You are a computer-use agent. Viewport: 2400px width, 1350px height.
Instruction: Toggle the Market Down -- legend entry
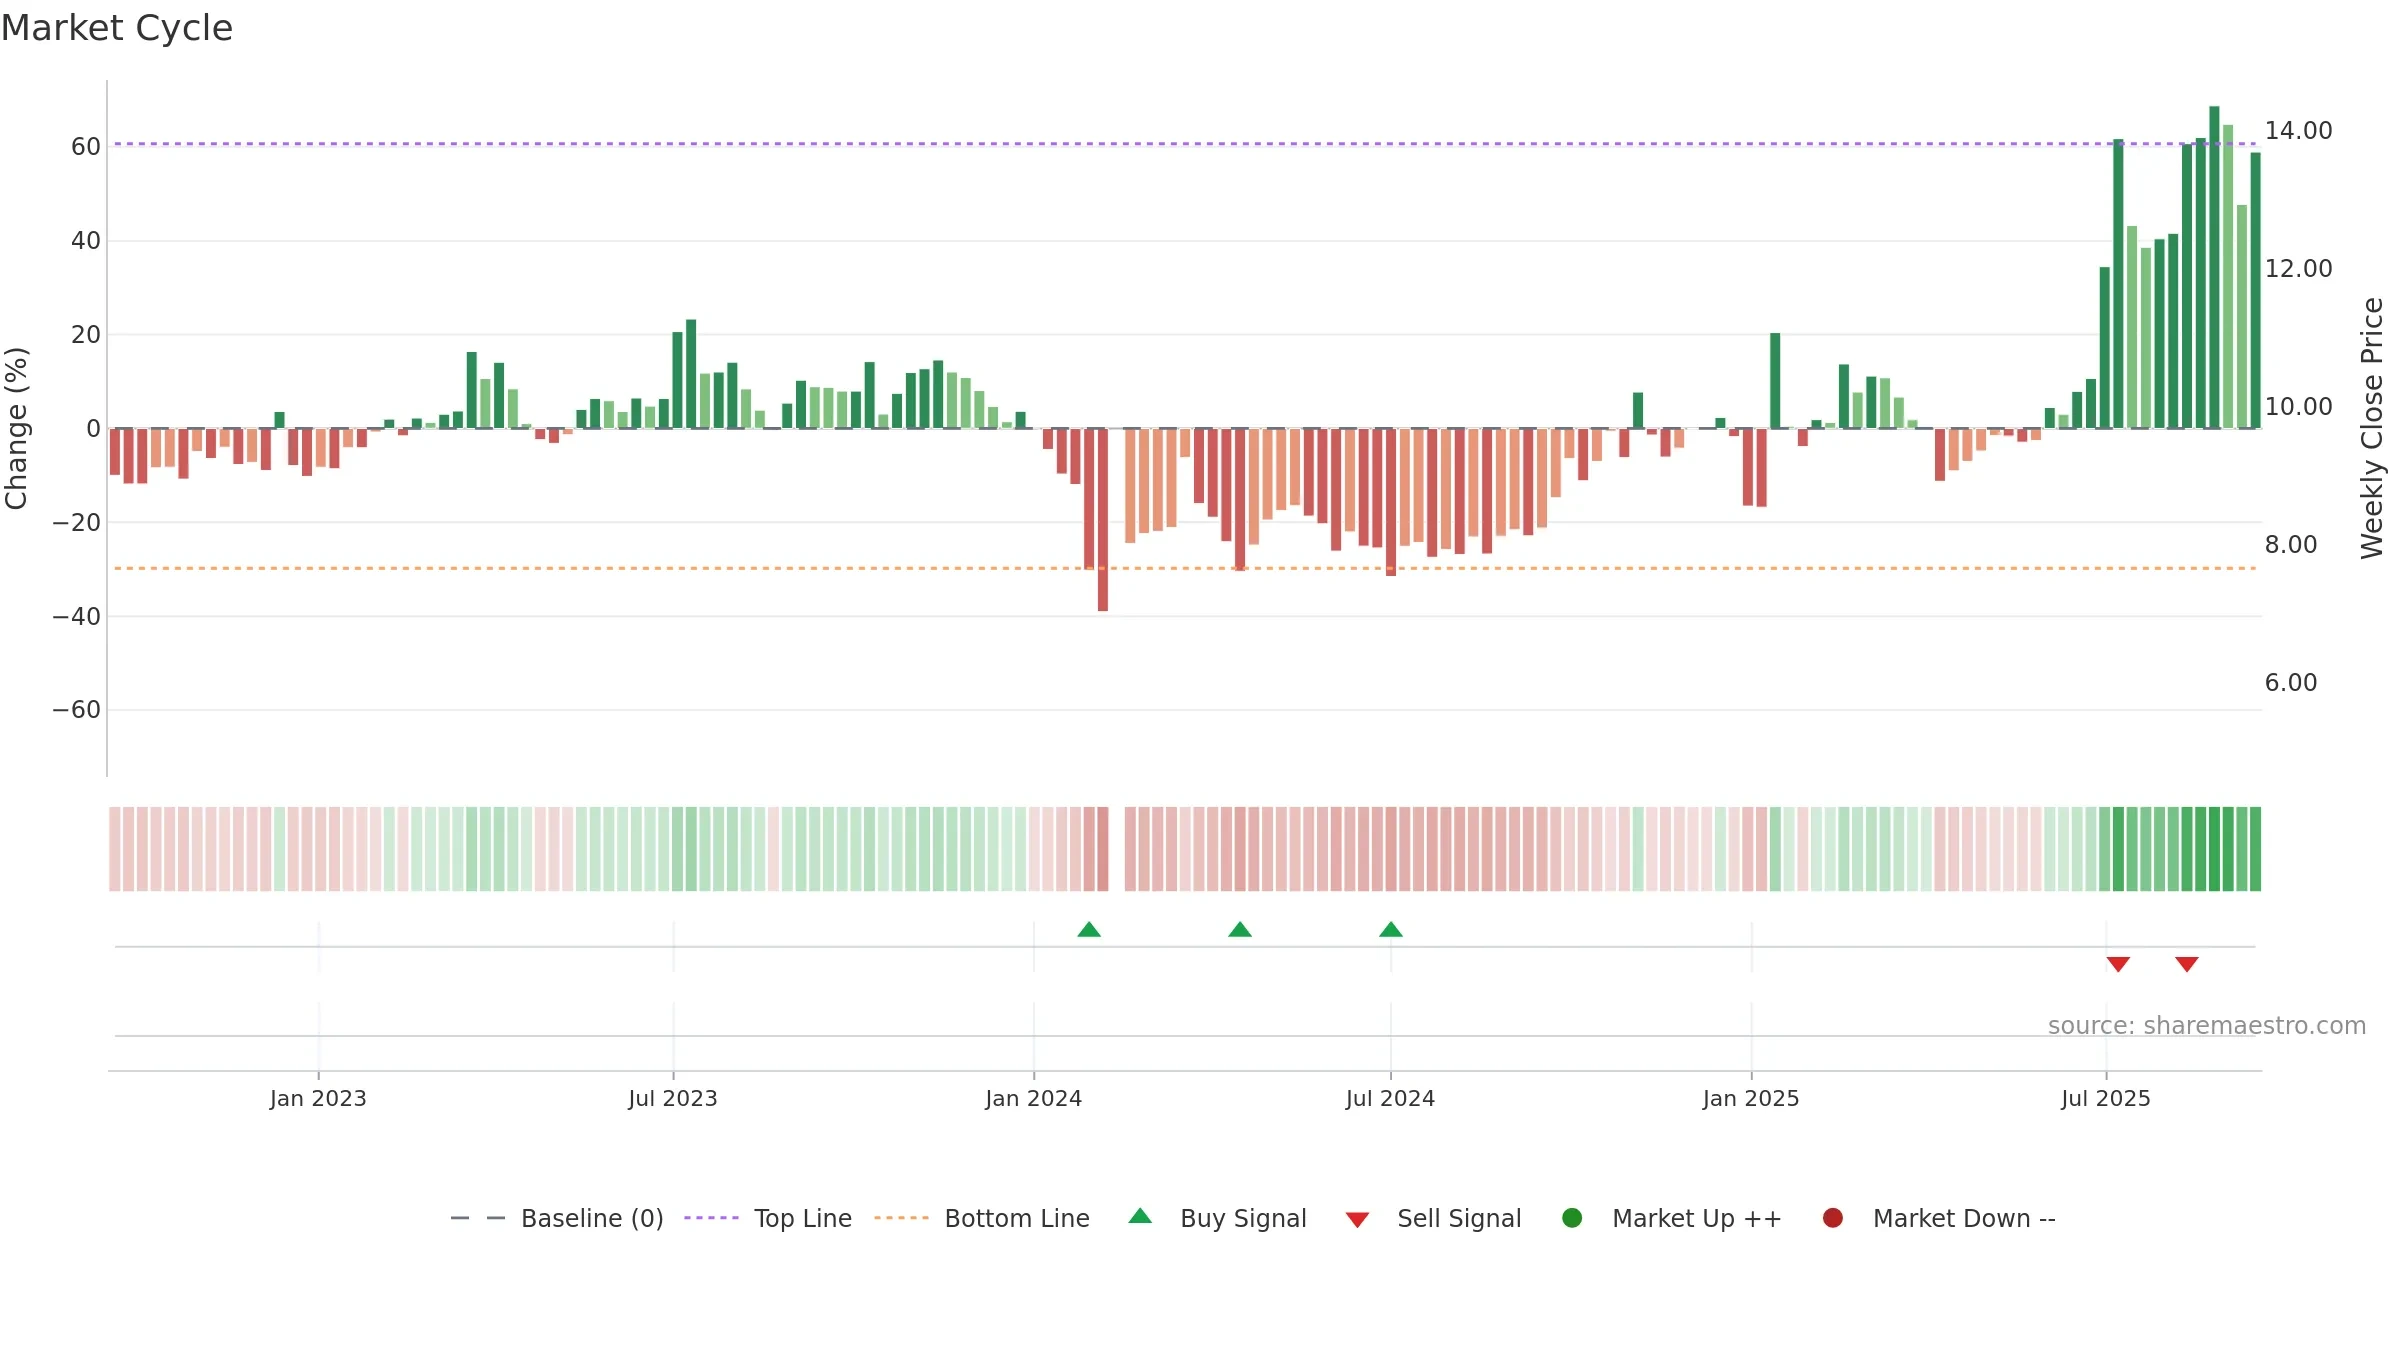pyautogui.click(x=1939, y=1218)
